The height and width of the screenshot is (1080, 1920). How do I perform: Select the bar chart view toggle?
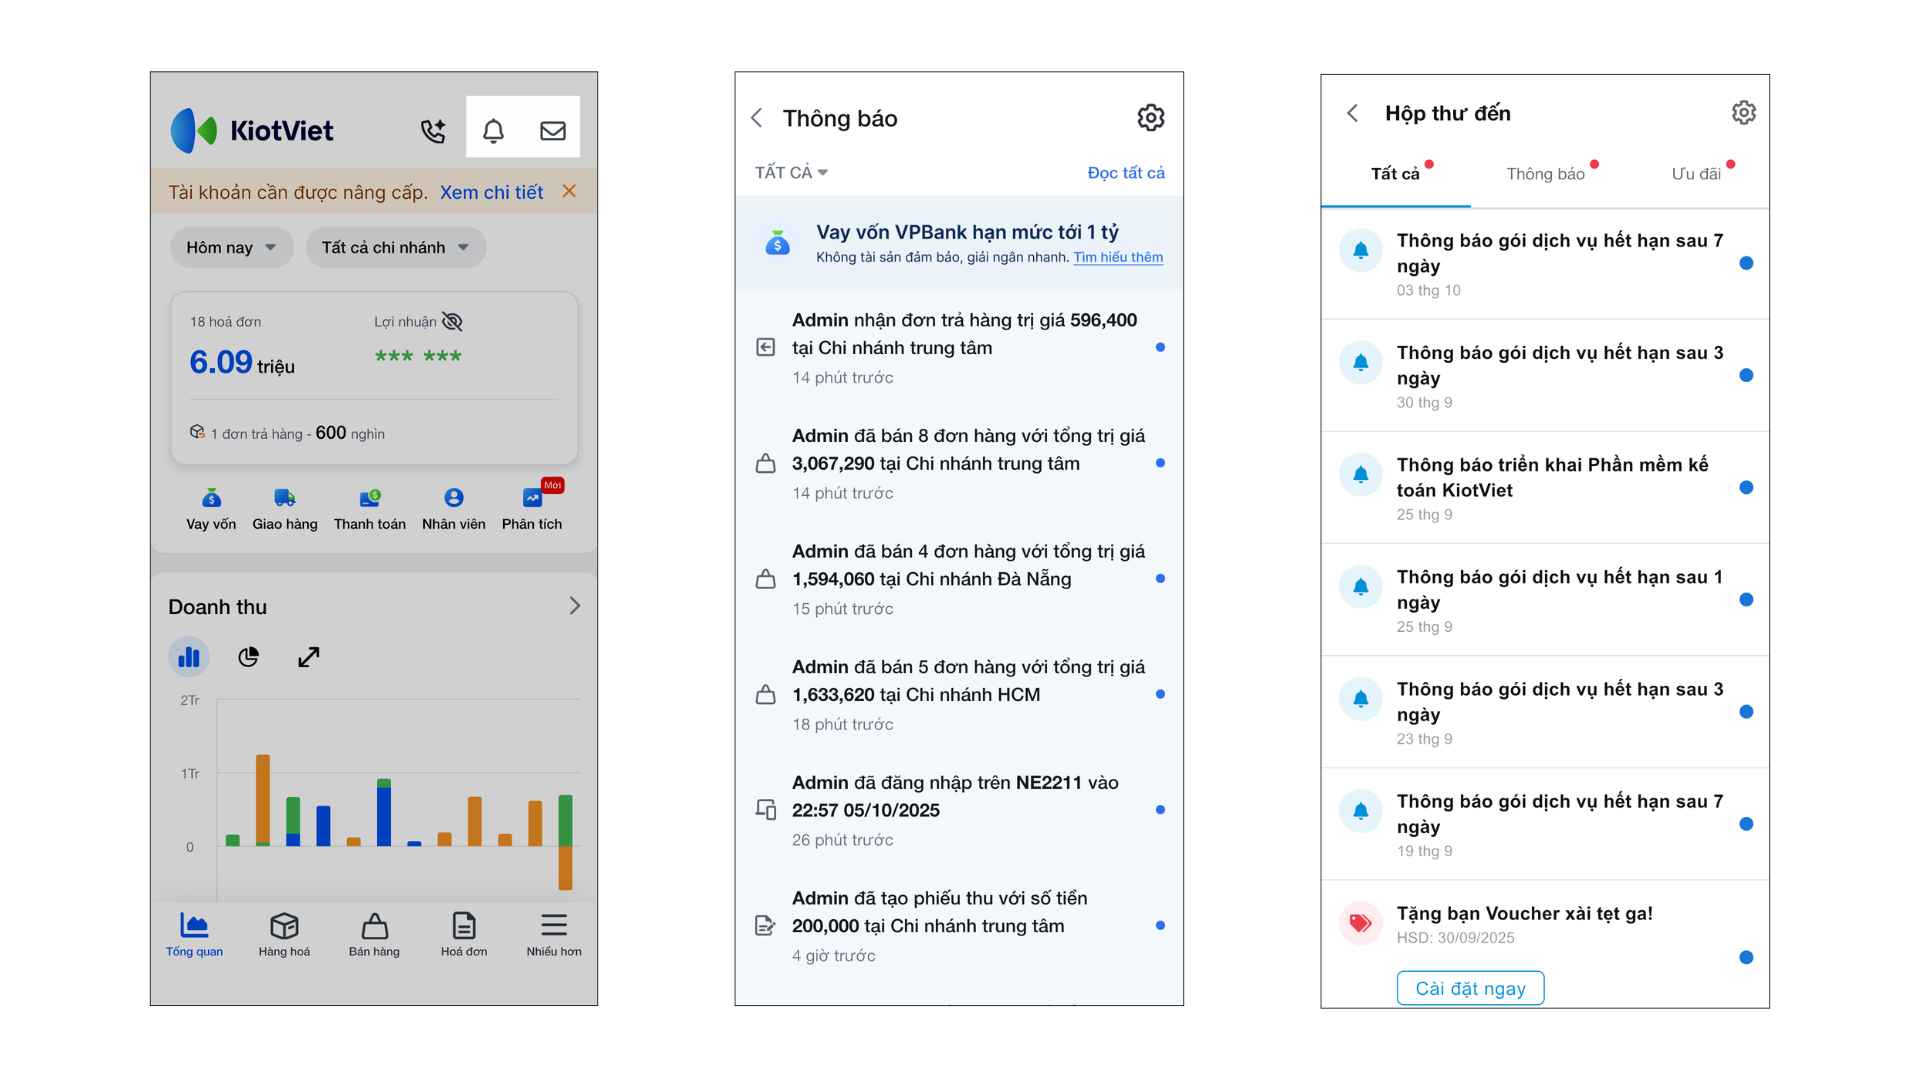[x=189, y=657]
